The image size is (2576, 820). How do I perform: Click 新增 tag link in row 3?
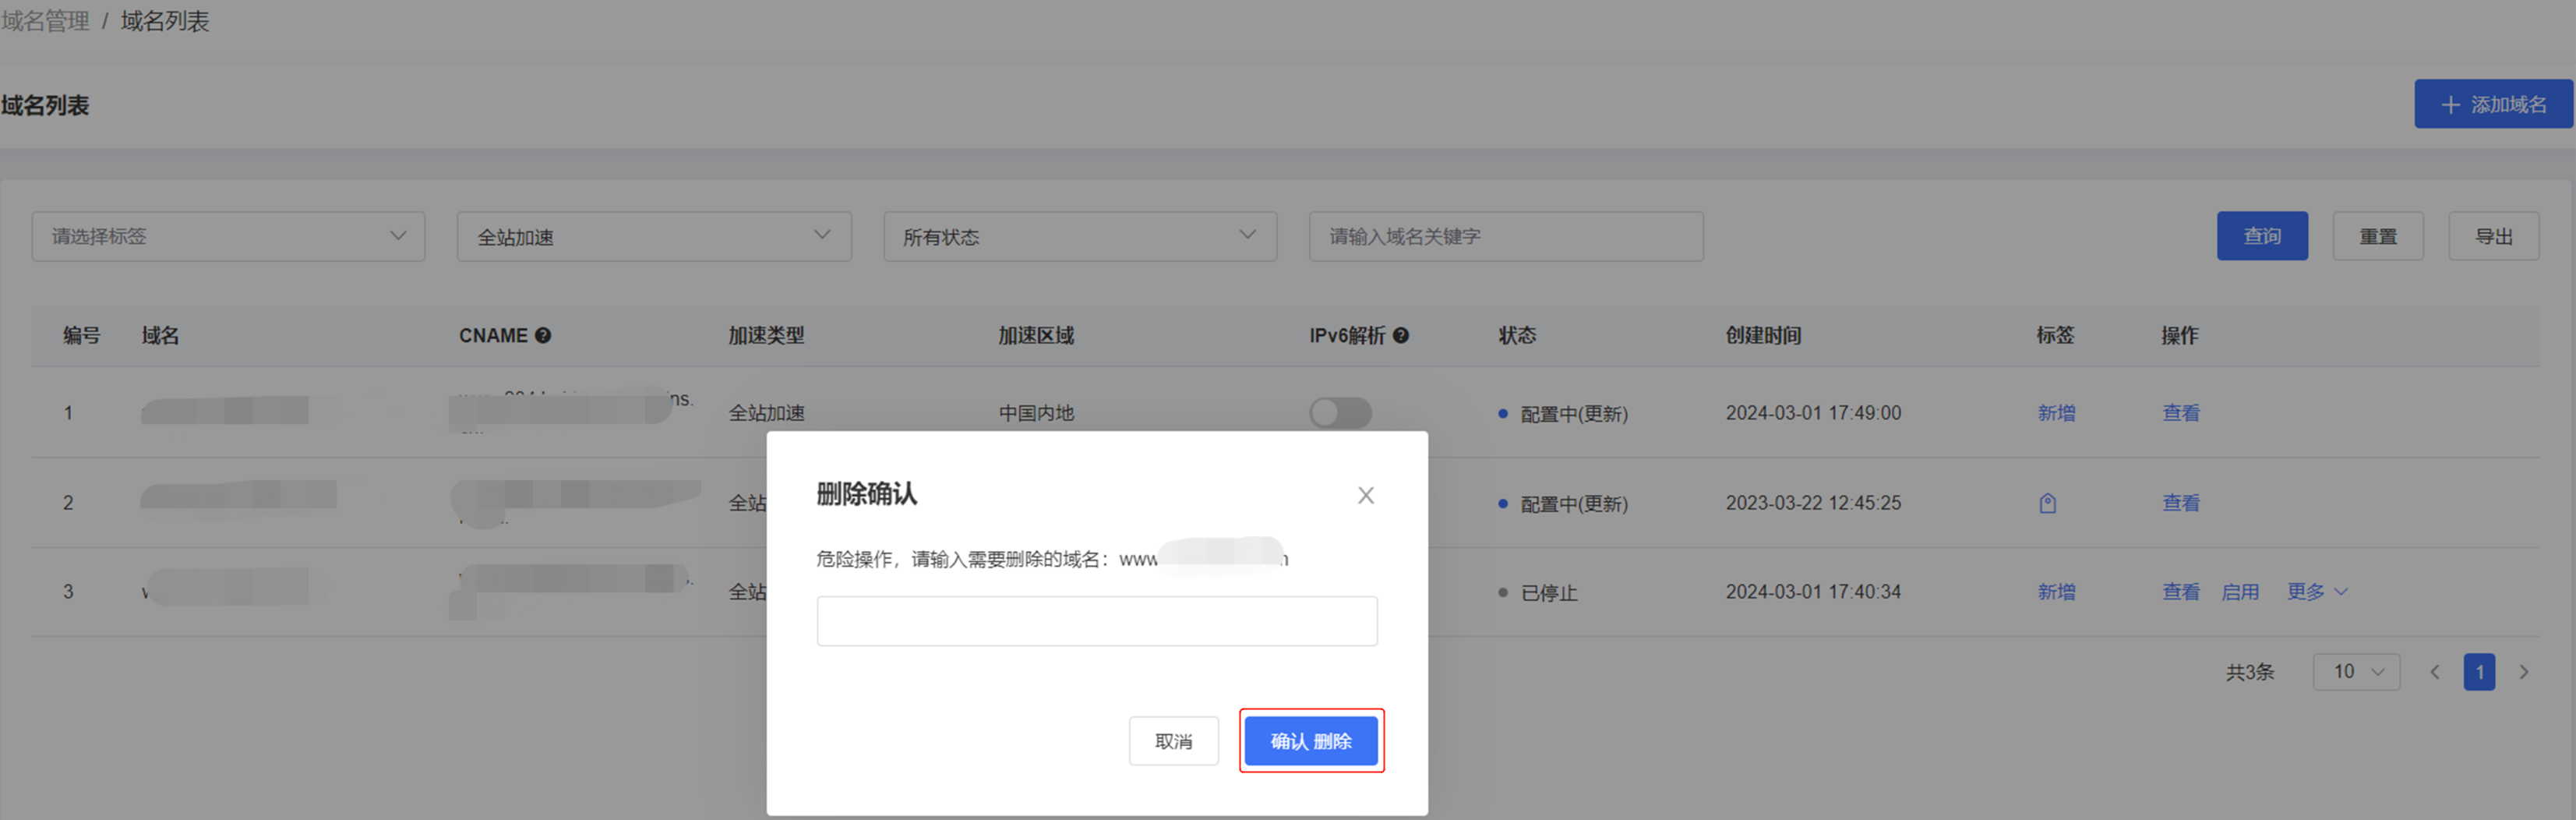click(x=2056, y=592)
